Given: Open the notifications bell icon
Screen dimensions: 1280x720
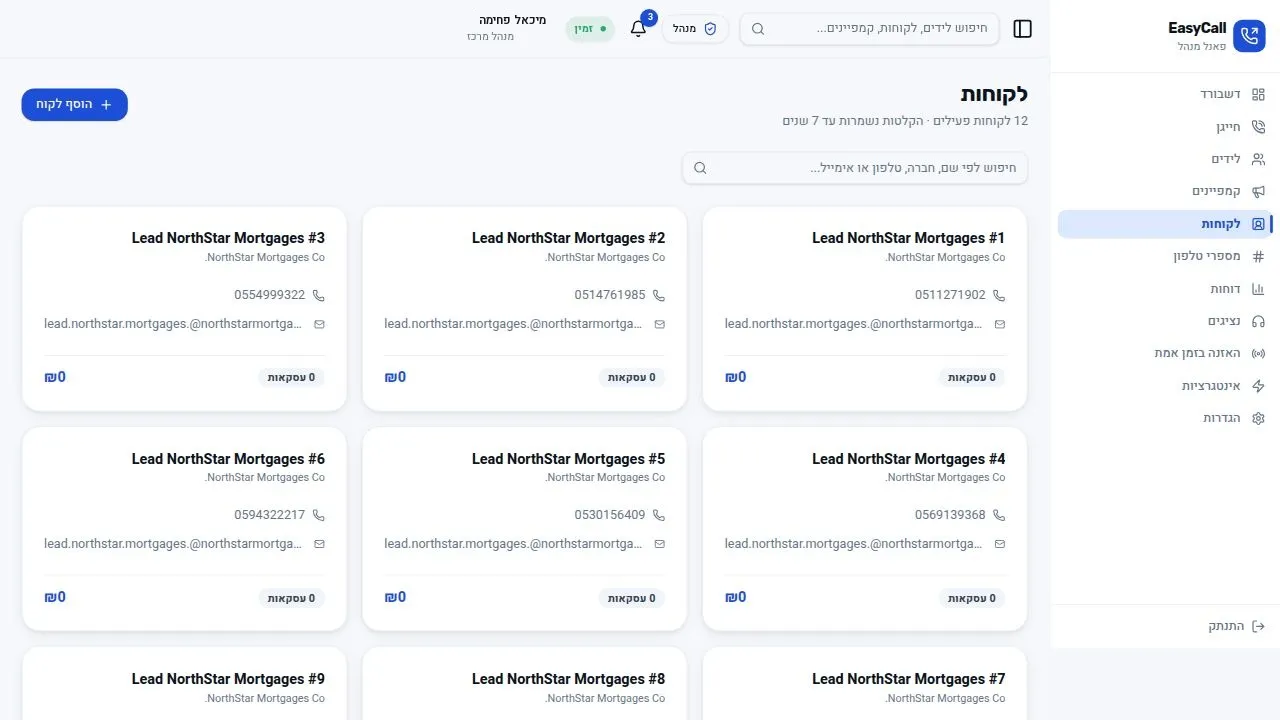Looking at the screenshot, I should coord(638,29).
